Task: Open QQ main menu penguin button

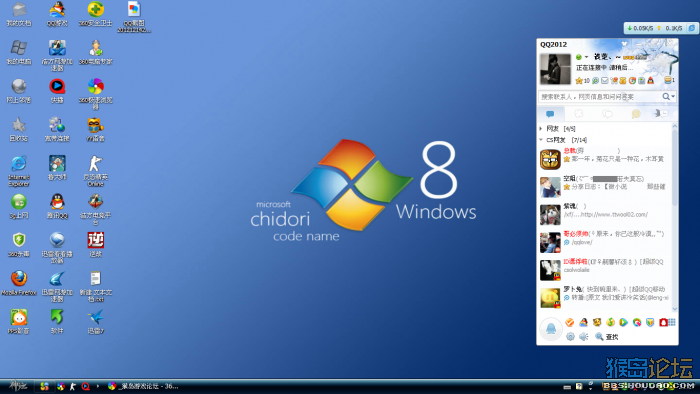Action: [551, 329]
